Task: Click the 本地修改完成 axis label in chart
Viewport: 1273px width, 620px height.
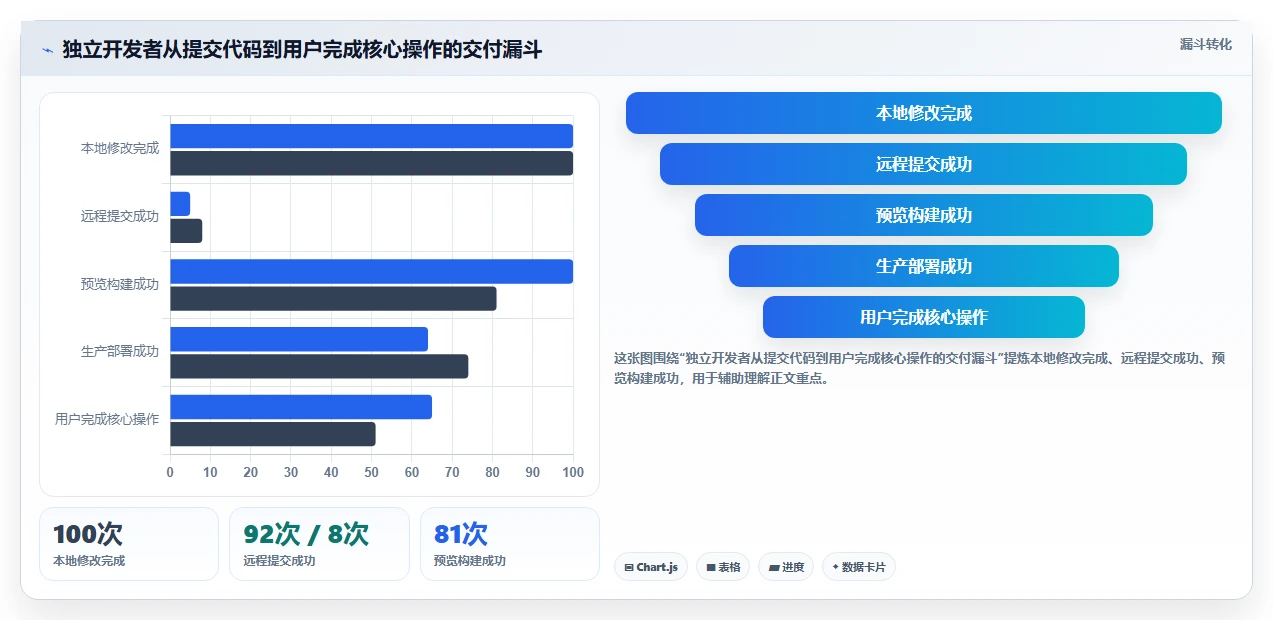Action: (120, 148)
